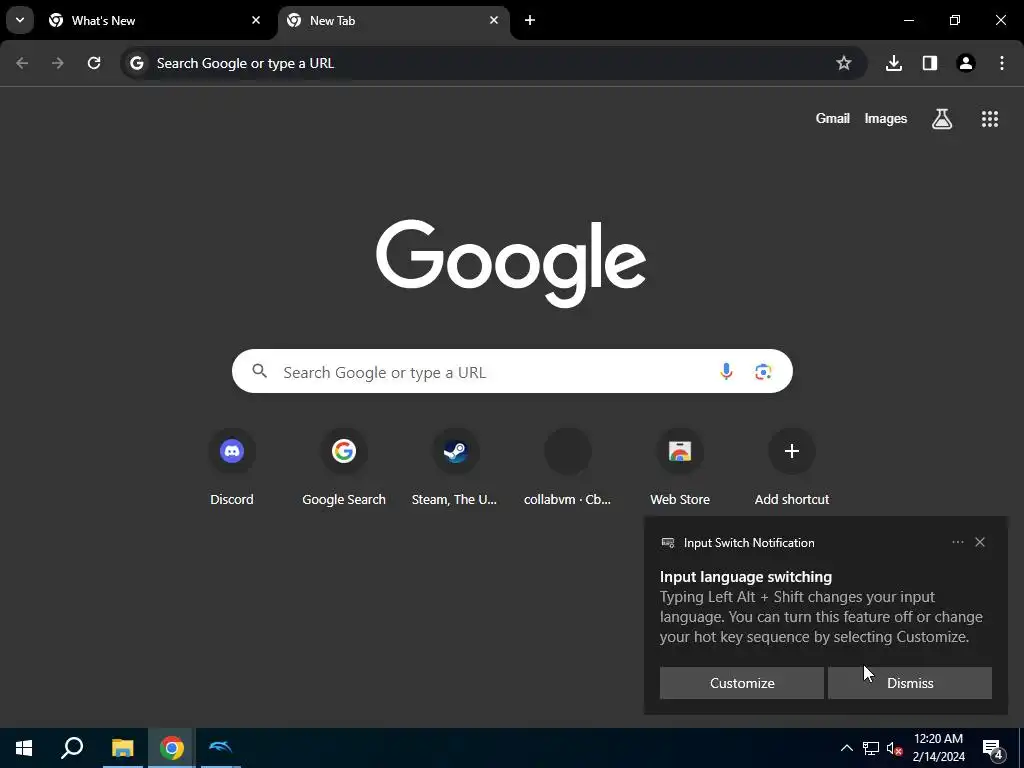Expand the tab search dropdown arrow
Screen dimensions: 1024x768
(x=20, y=20)
